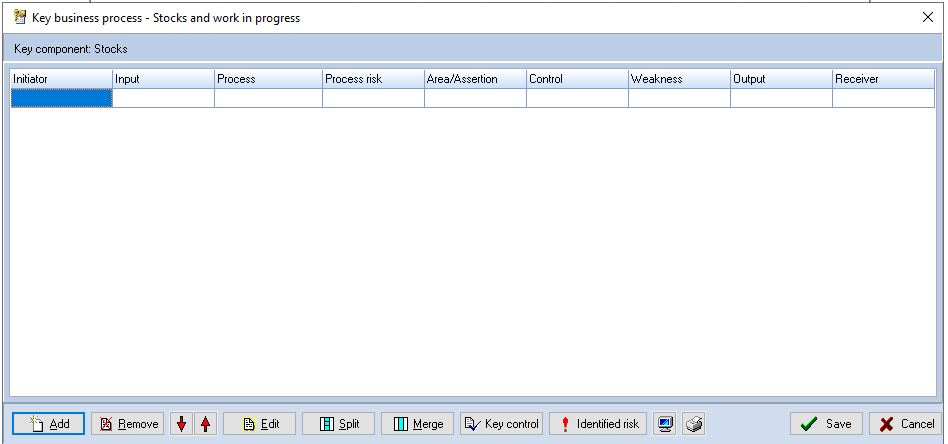Click the empty Output cell
This screenshot has width=948, height=444.
point(781,98)
